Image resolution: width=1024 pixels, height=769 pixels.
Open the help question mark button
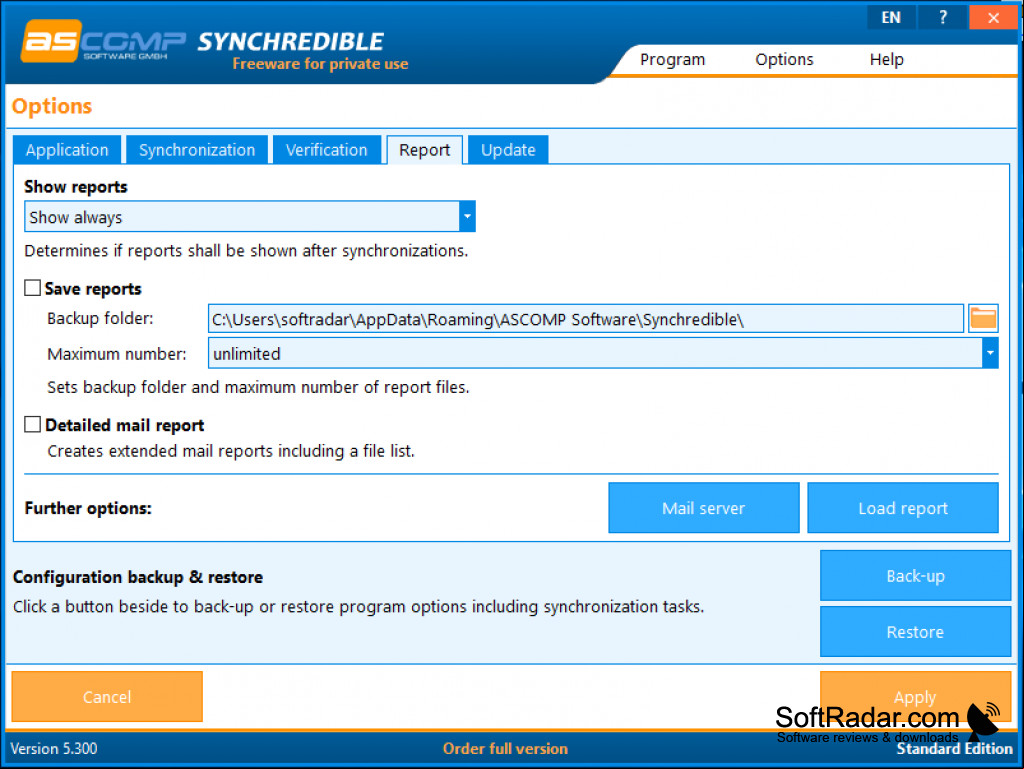pos(942,18)
